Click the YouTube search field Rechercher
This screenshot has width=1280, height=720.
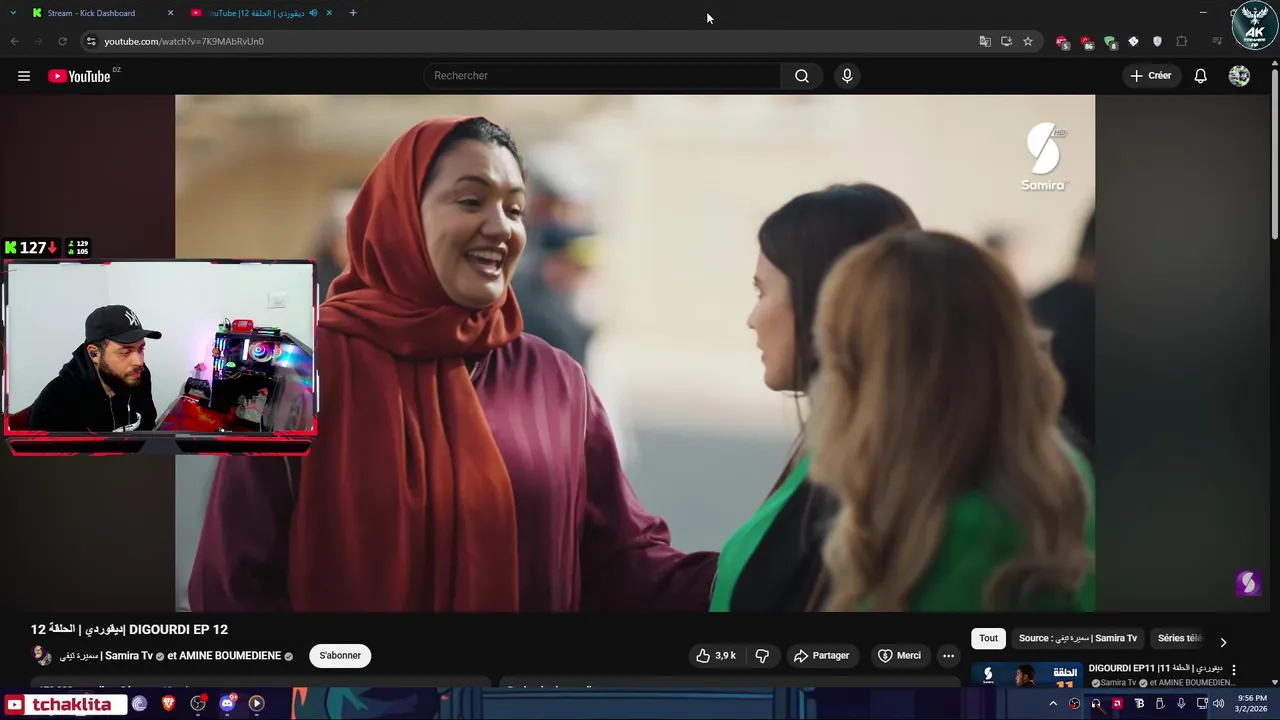[602, 76]
